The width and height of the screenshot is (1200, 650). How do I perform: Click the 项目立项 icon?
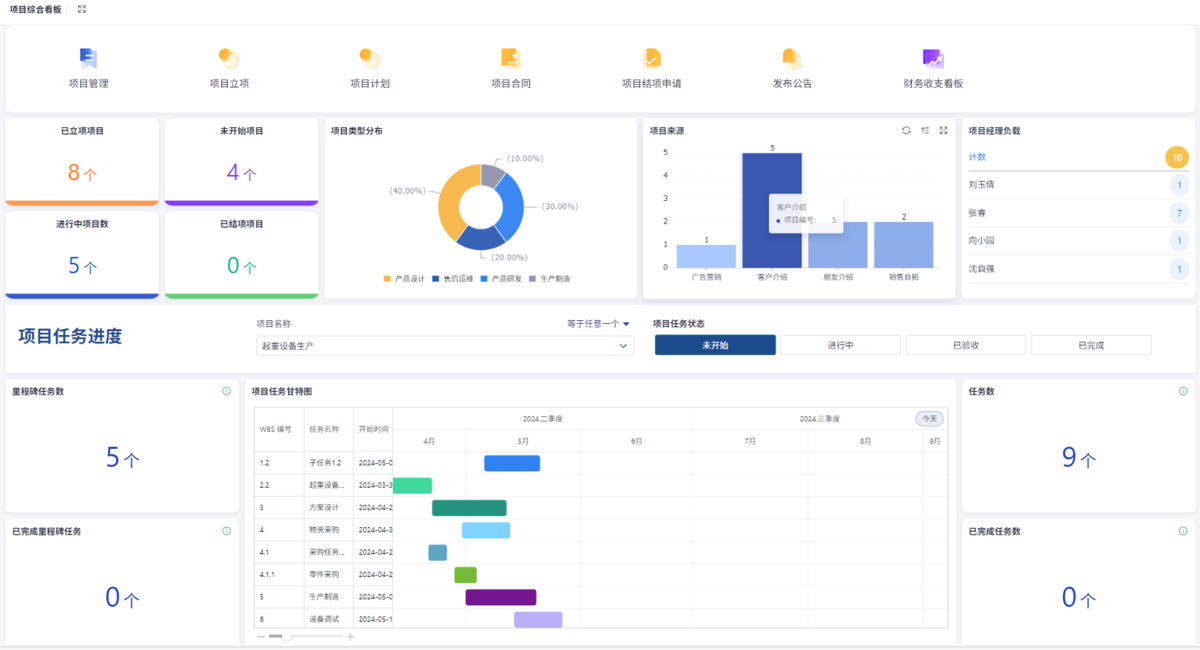[x=228, y=59]
